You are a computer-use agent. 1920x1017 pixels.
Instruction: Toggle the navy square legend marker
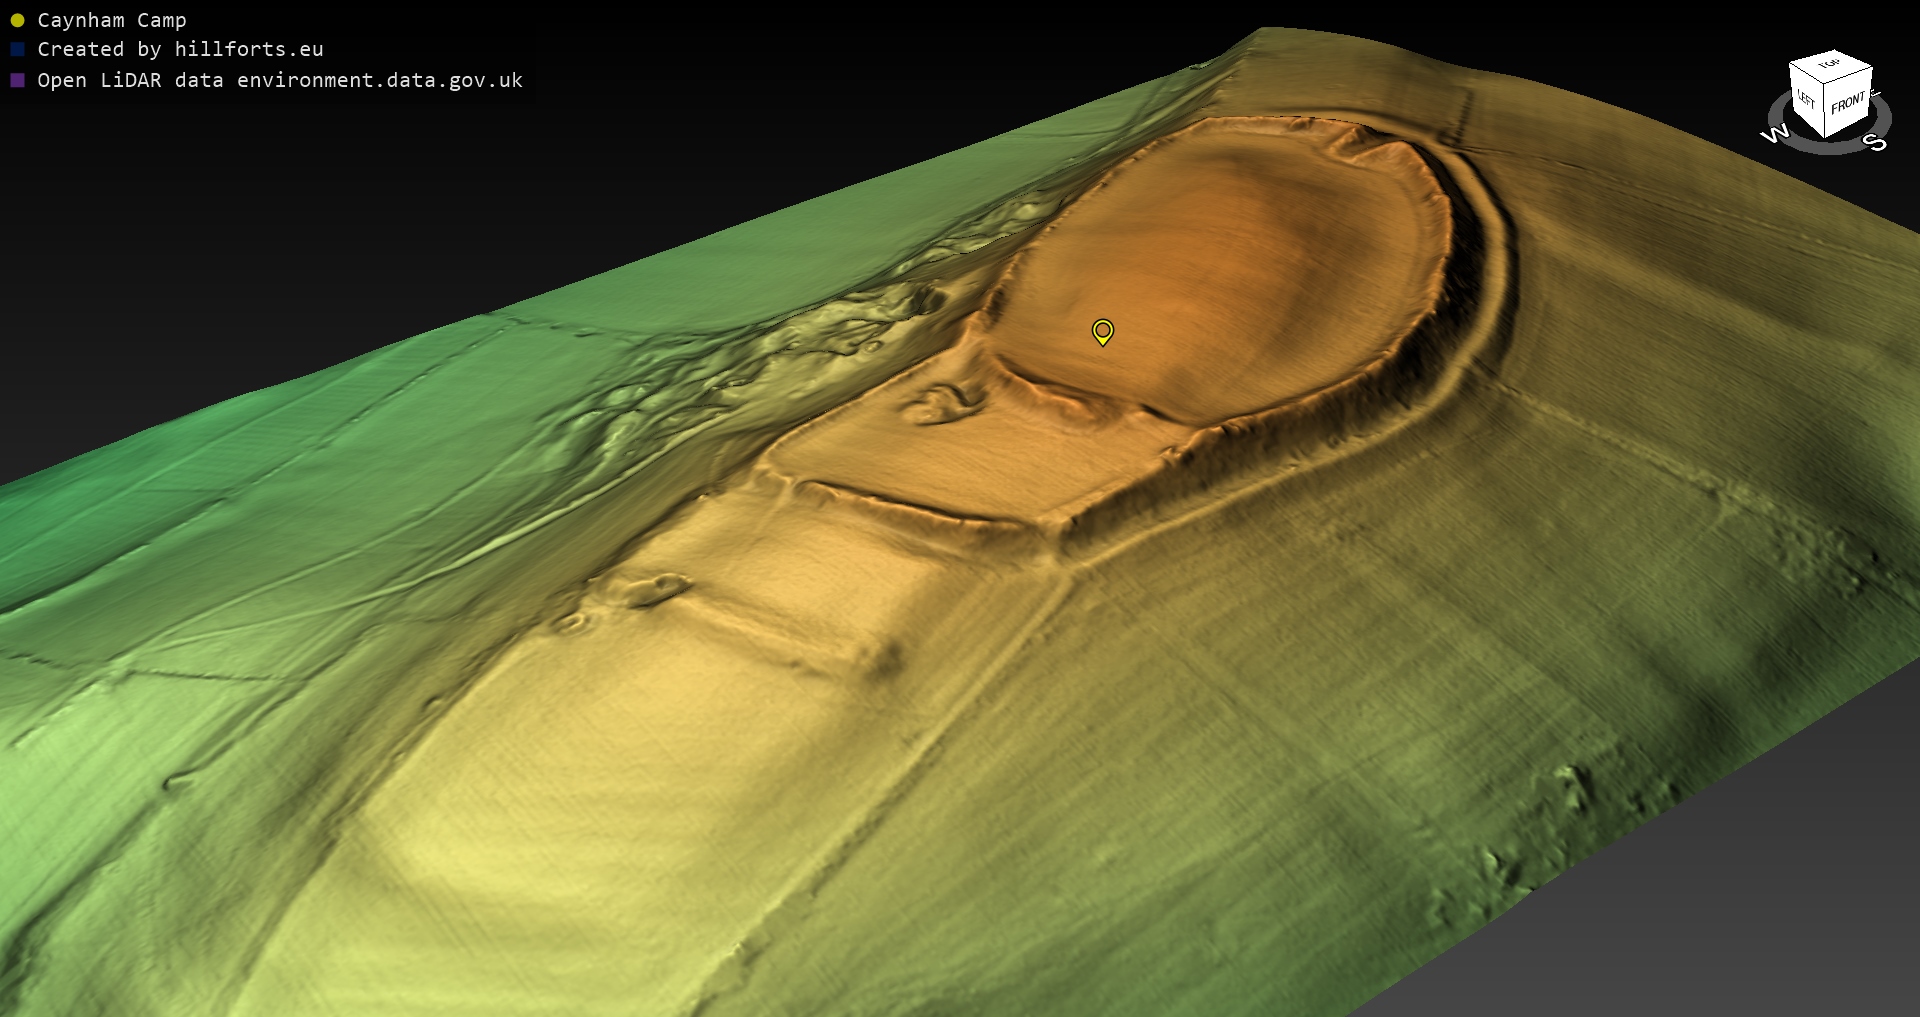(x=17, y=49)
